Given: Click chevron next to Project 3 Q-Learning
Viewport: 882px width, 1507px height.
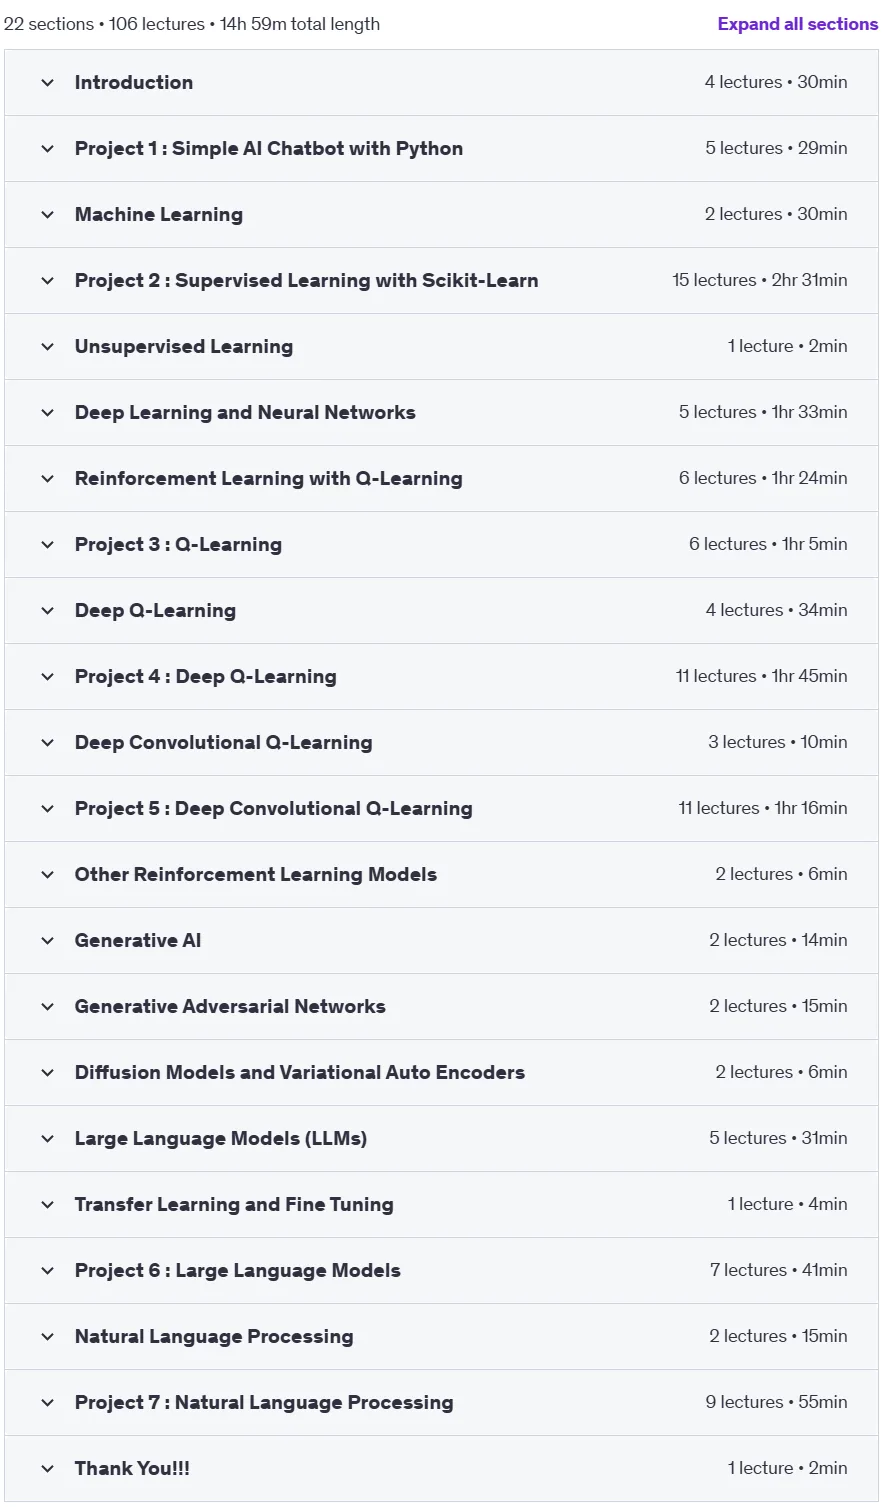Looking at the screenshot, I should [47, 545].
